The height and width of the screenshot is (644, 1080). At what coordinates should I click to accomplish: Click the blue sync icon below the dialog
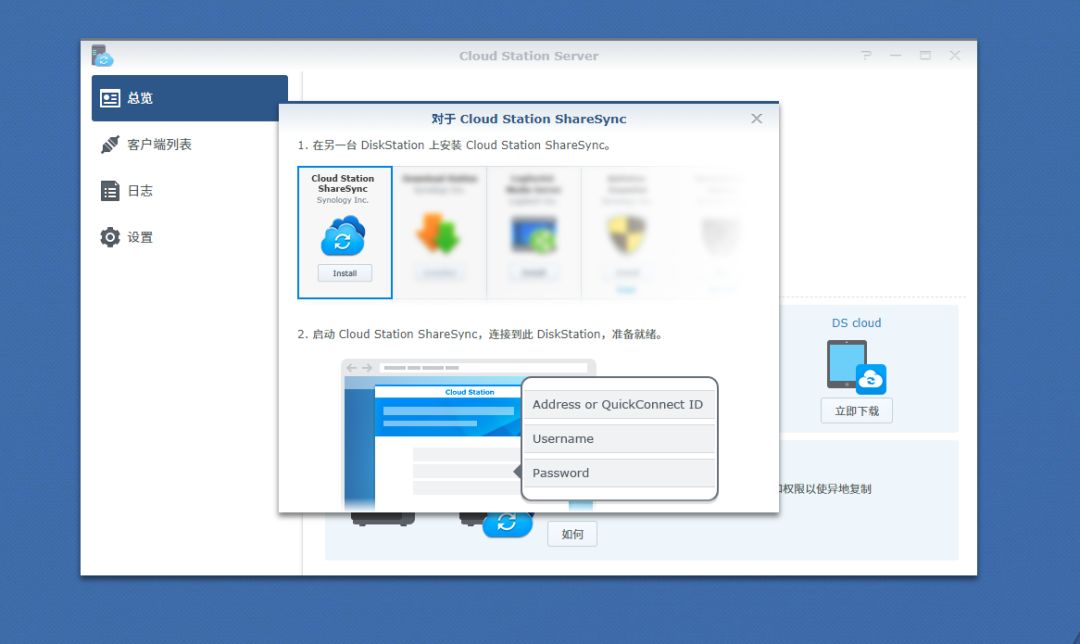(x=507, y=523)
